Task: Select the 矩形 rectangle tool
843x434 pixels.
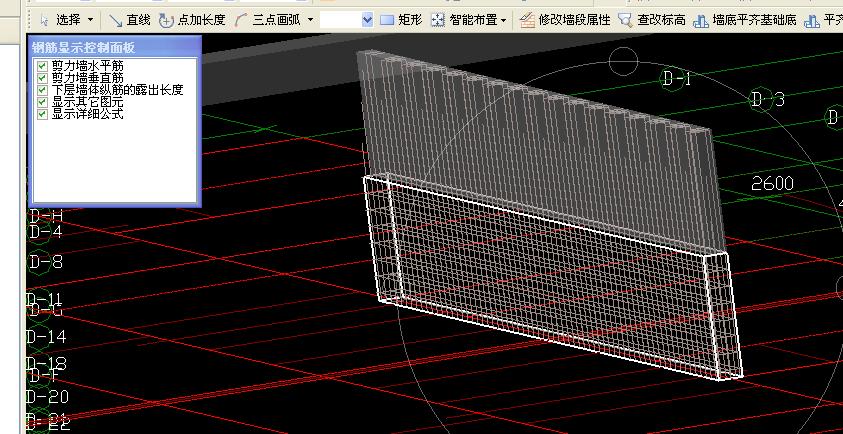Action: [401, 20]
